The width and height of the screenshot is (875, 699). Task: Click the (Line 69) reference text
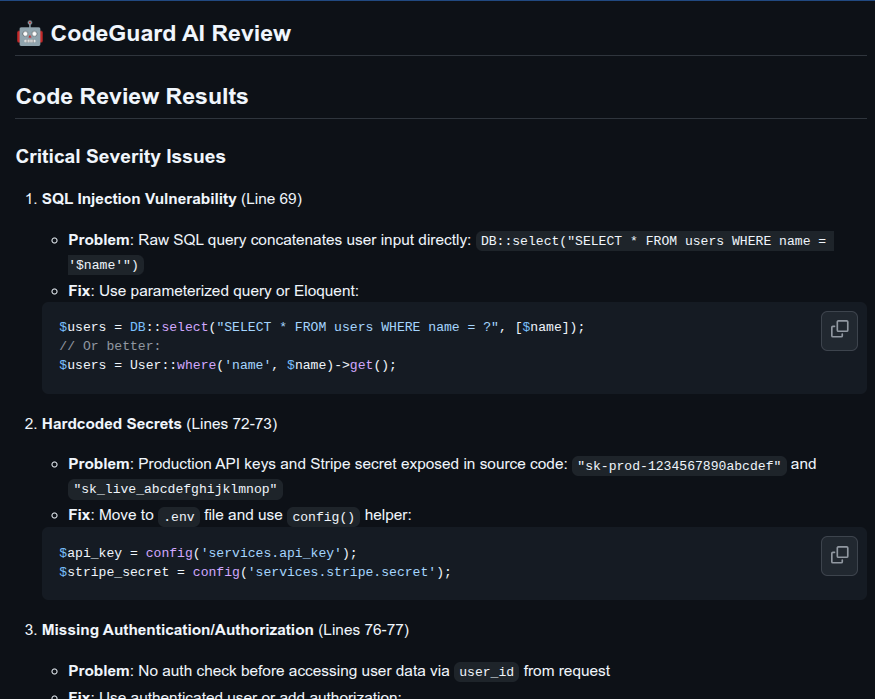coord(272,199)
